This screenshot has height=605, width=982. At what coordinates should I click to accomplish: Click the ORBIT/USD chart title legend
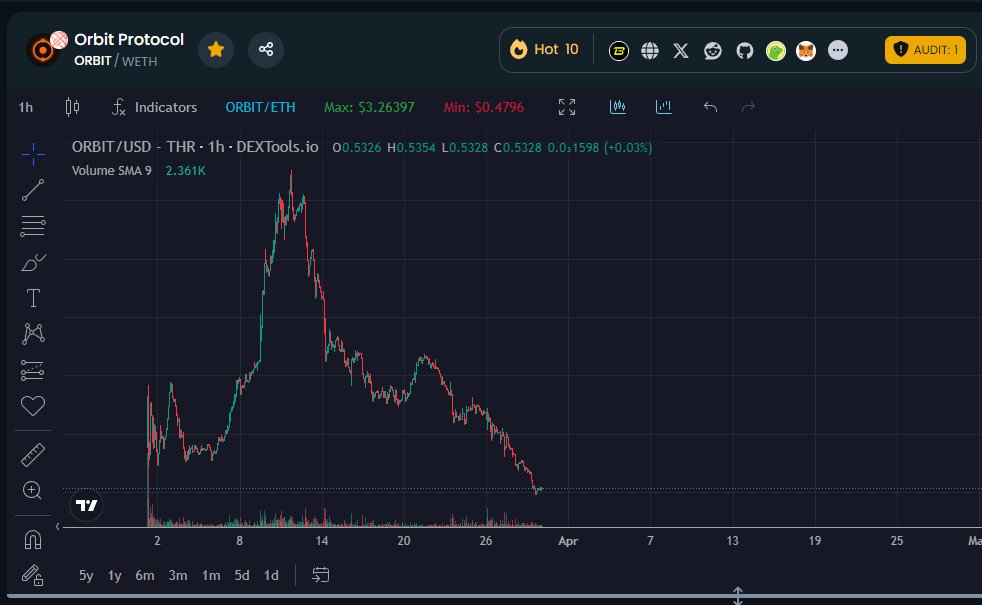click(195, 147)
